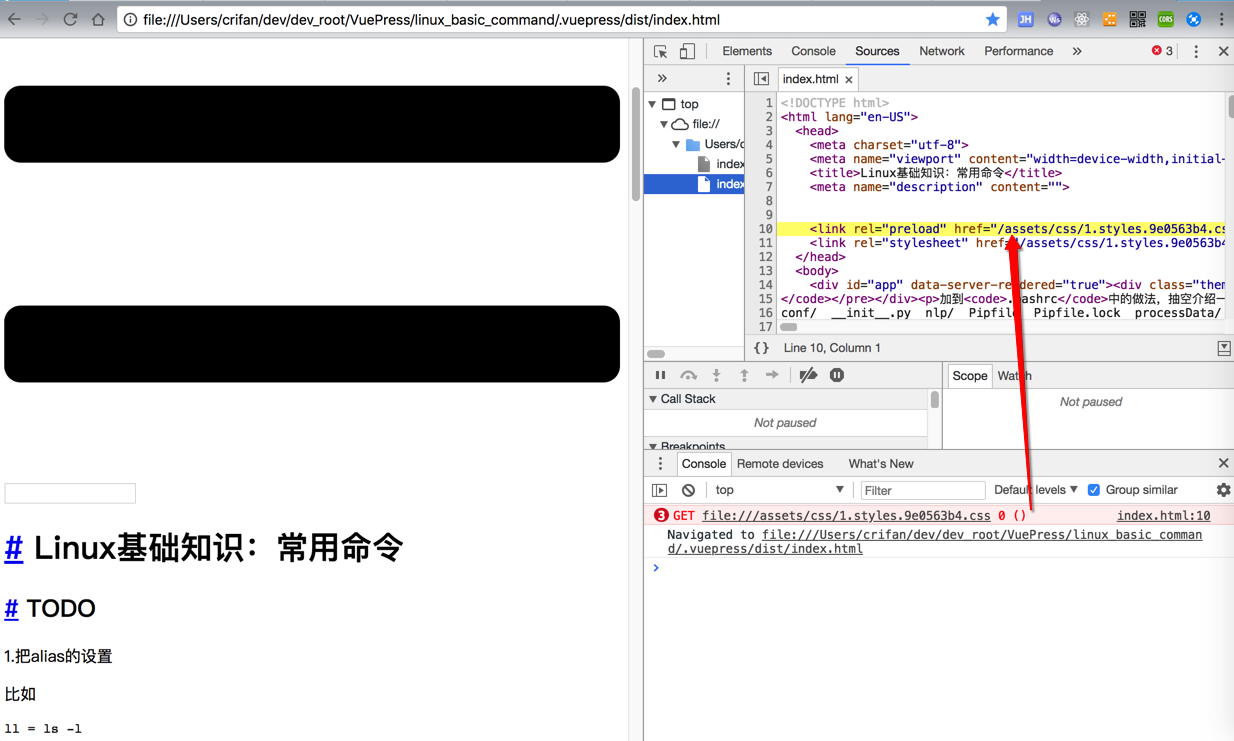Step out of current function
Viewport: 1234px width, 741px height.
point(744,375)
